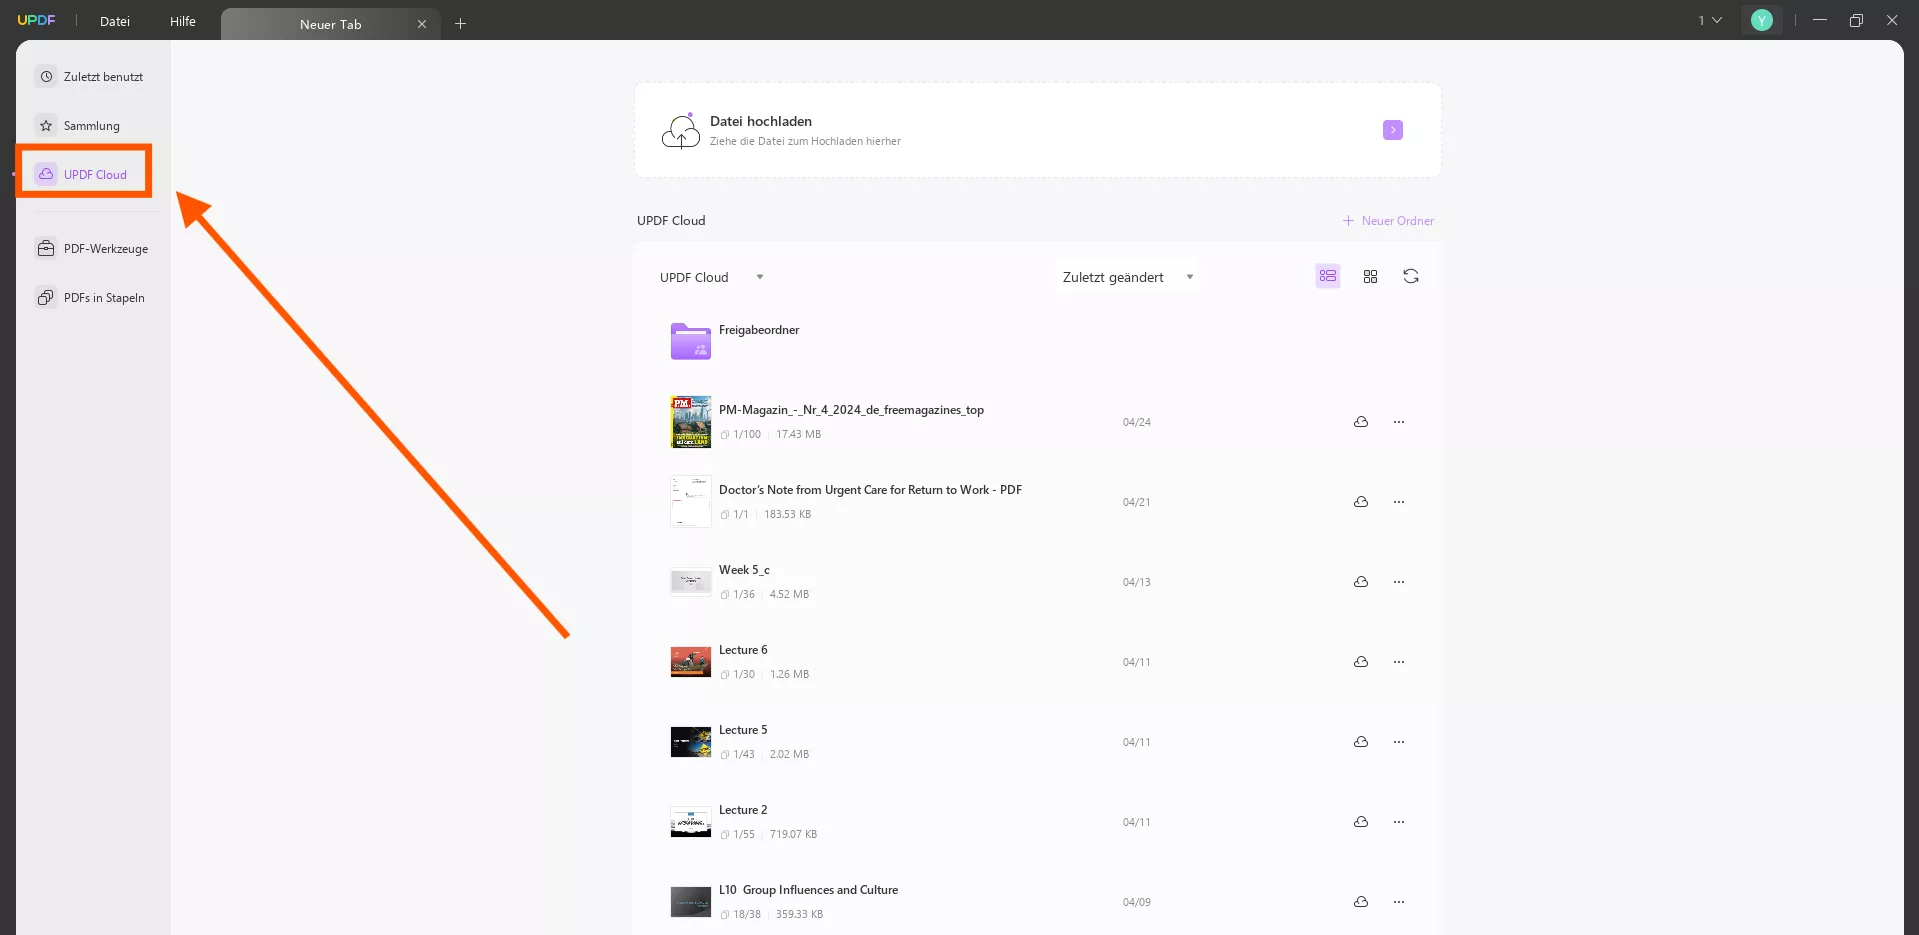Click the Lecture 2 file name
This screenshot has height=935, width=1919.
[743, 810]
